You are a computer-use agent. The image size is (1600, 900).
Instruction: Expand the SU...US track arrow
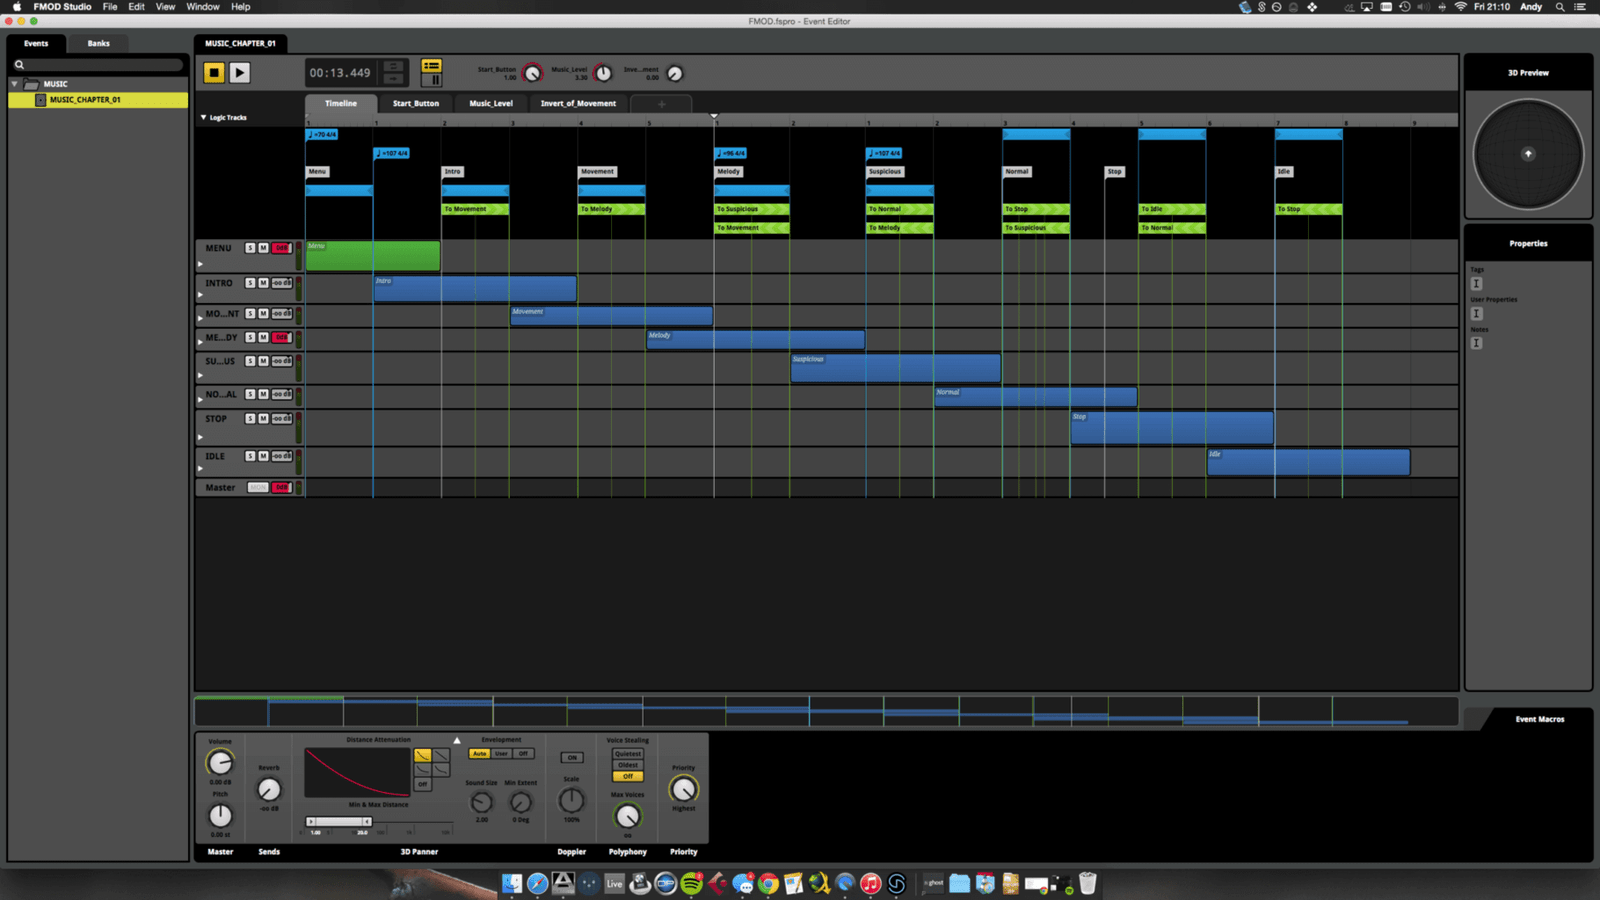[200, 376]
